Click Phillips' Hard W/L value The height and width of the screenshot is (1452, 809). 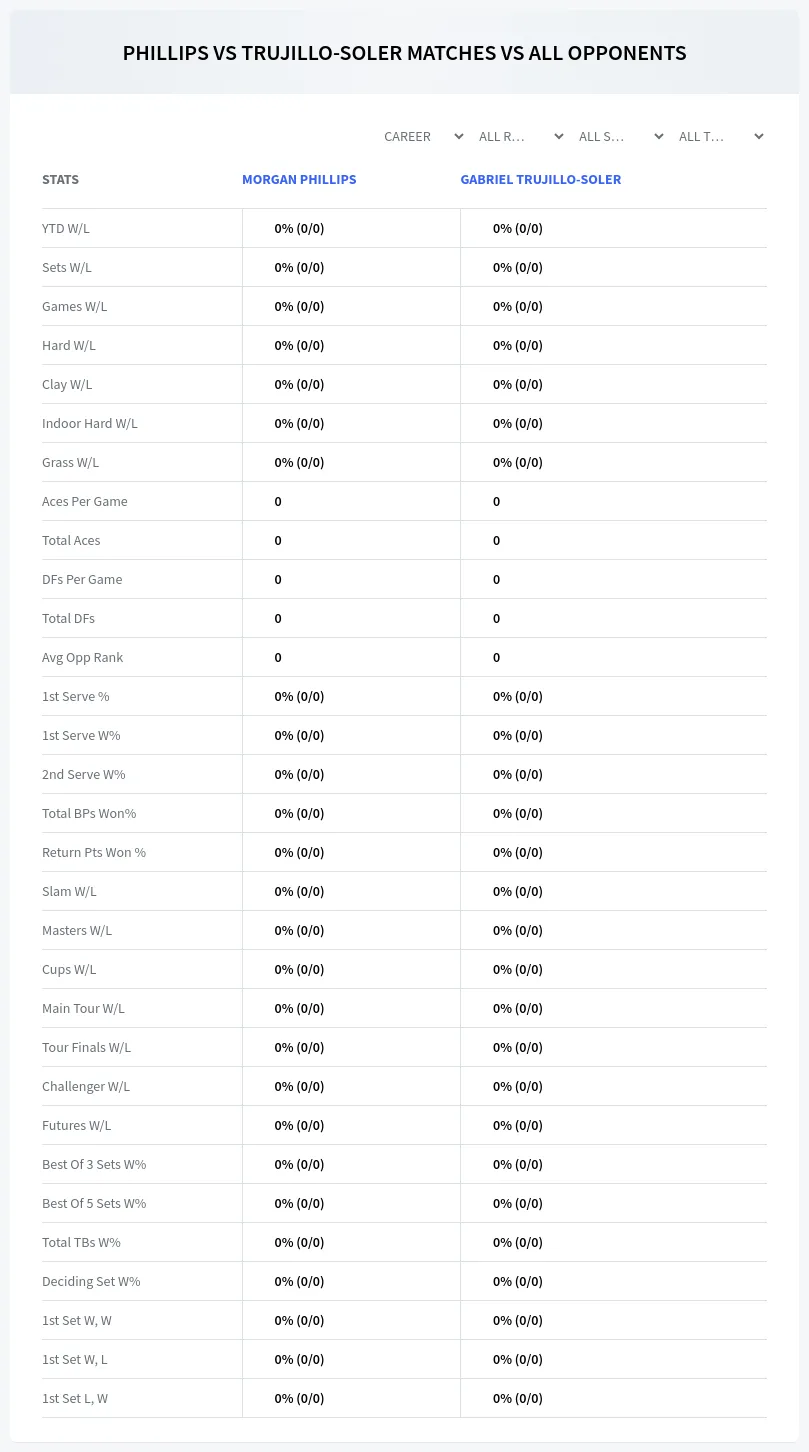click(x=300, y=345)
